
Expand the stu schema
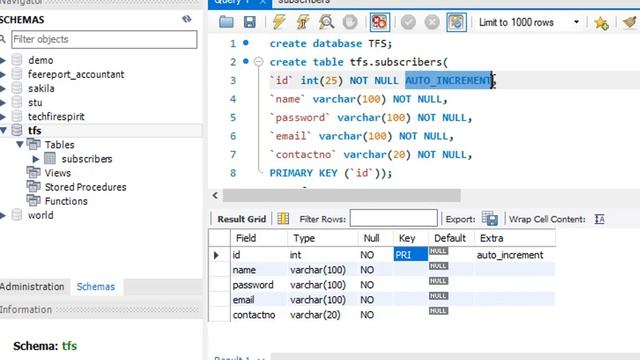3,102
